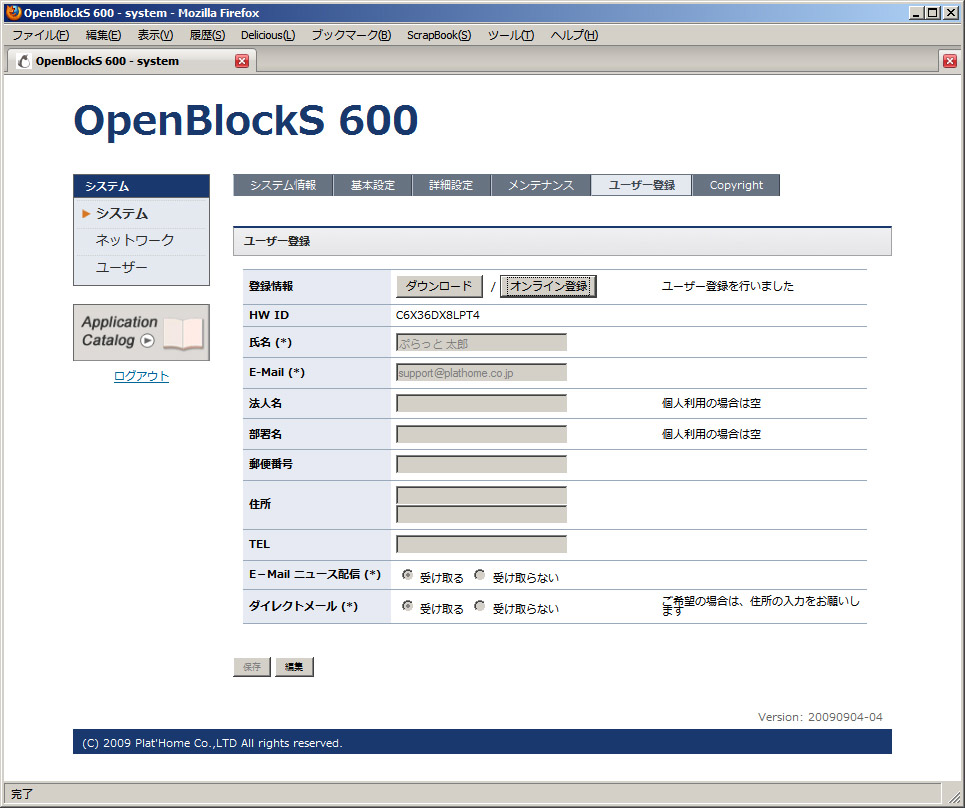Open the 編集(E) menu
The width and height of the screenshot is (965, 808).
(103, 35)
